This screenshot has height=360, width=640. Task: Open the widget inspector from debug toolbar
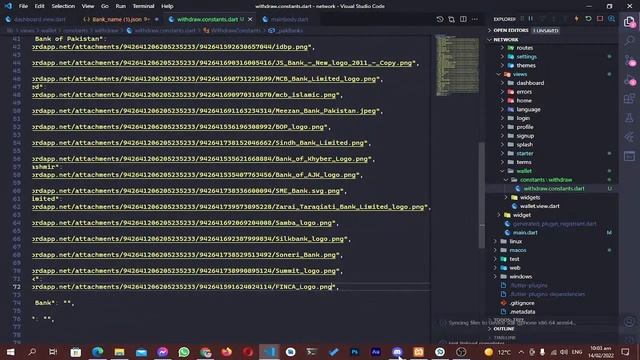point(611,19)
